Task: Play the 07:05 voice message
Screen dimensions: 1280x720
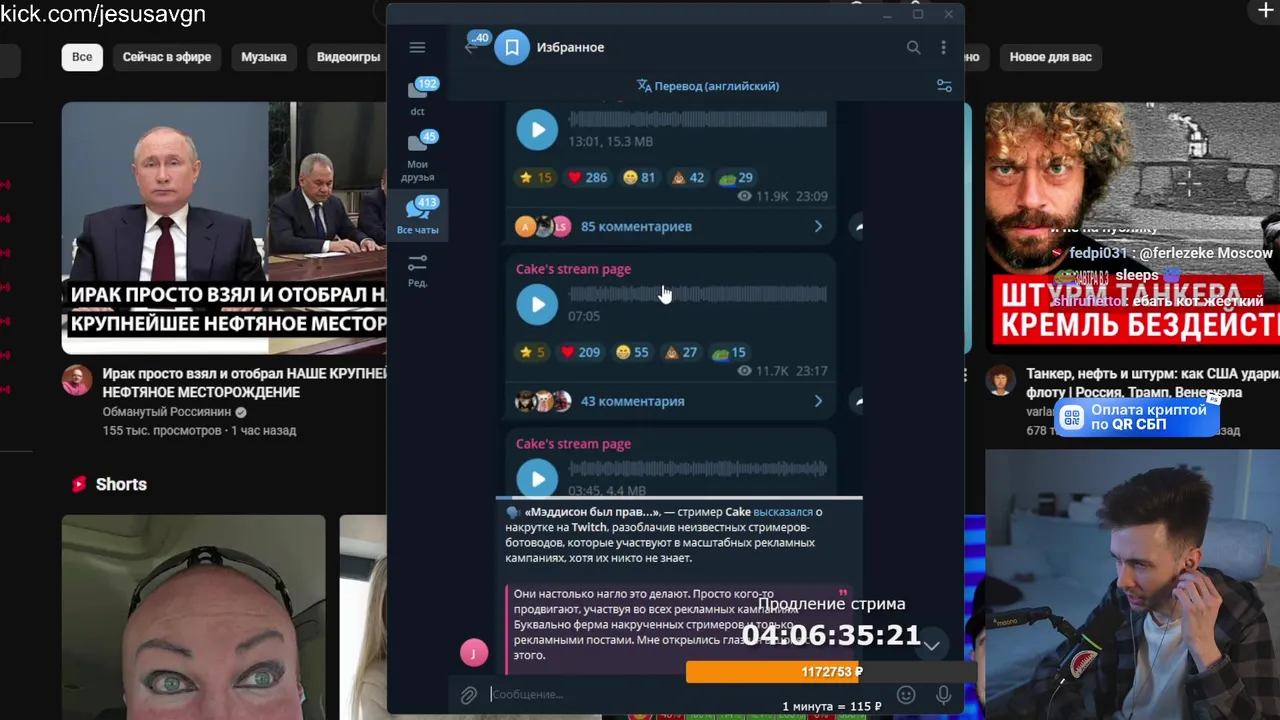Action: point(537,304)
